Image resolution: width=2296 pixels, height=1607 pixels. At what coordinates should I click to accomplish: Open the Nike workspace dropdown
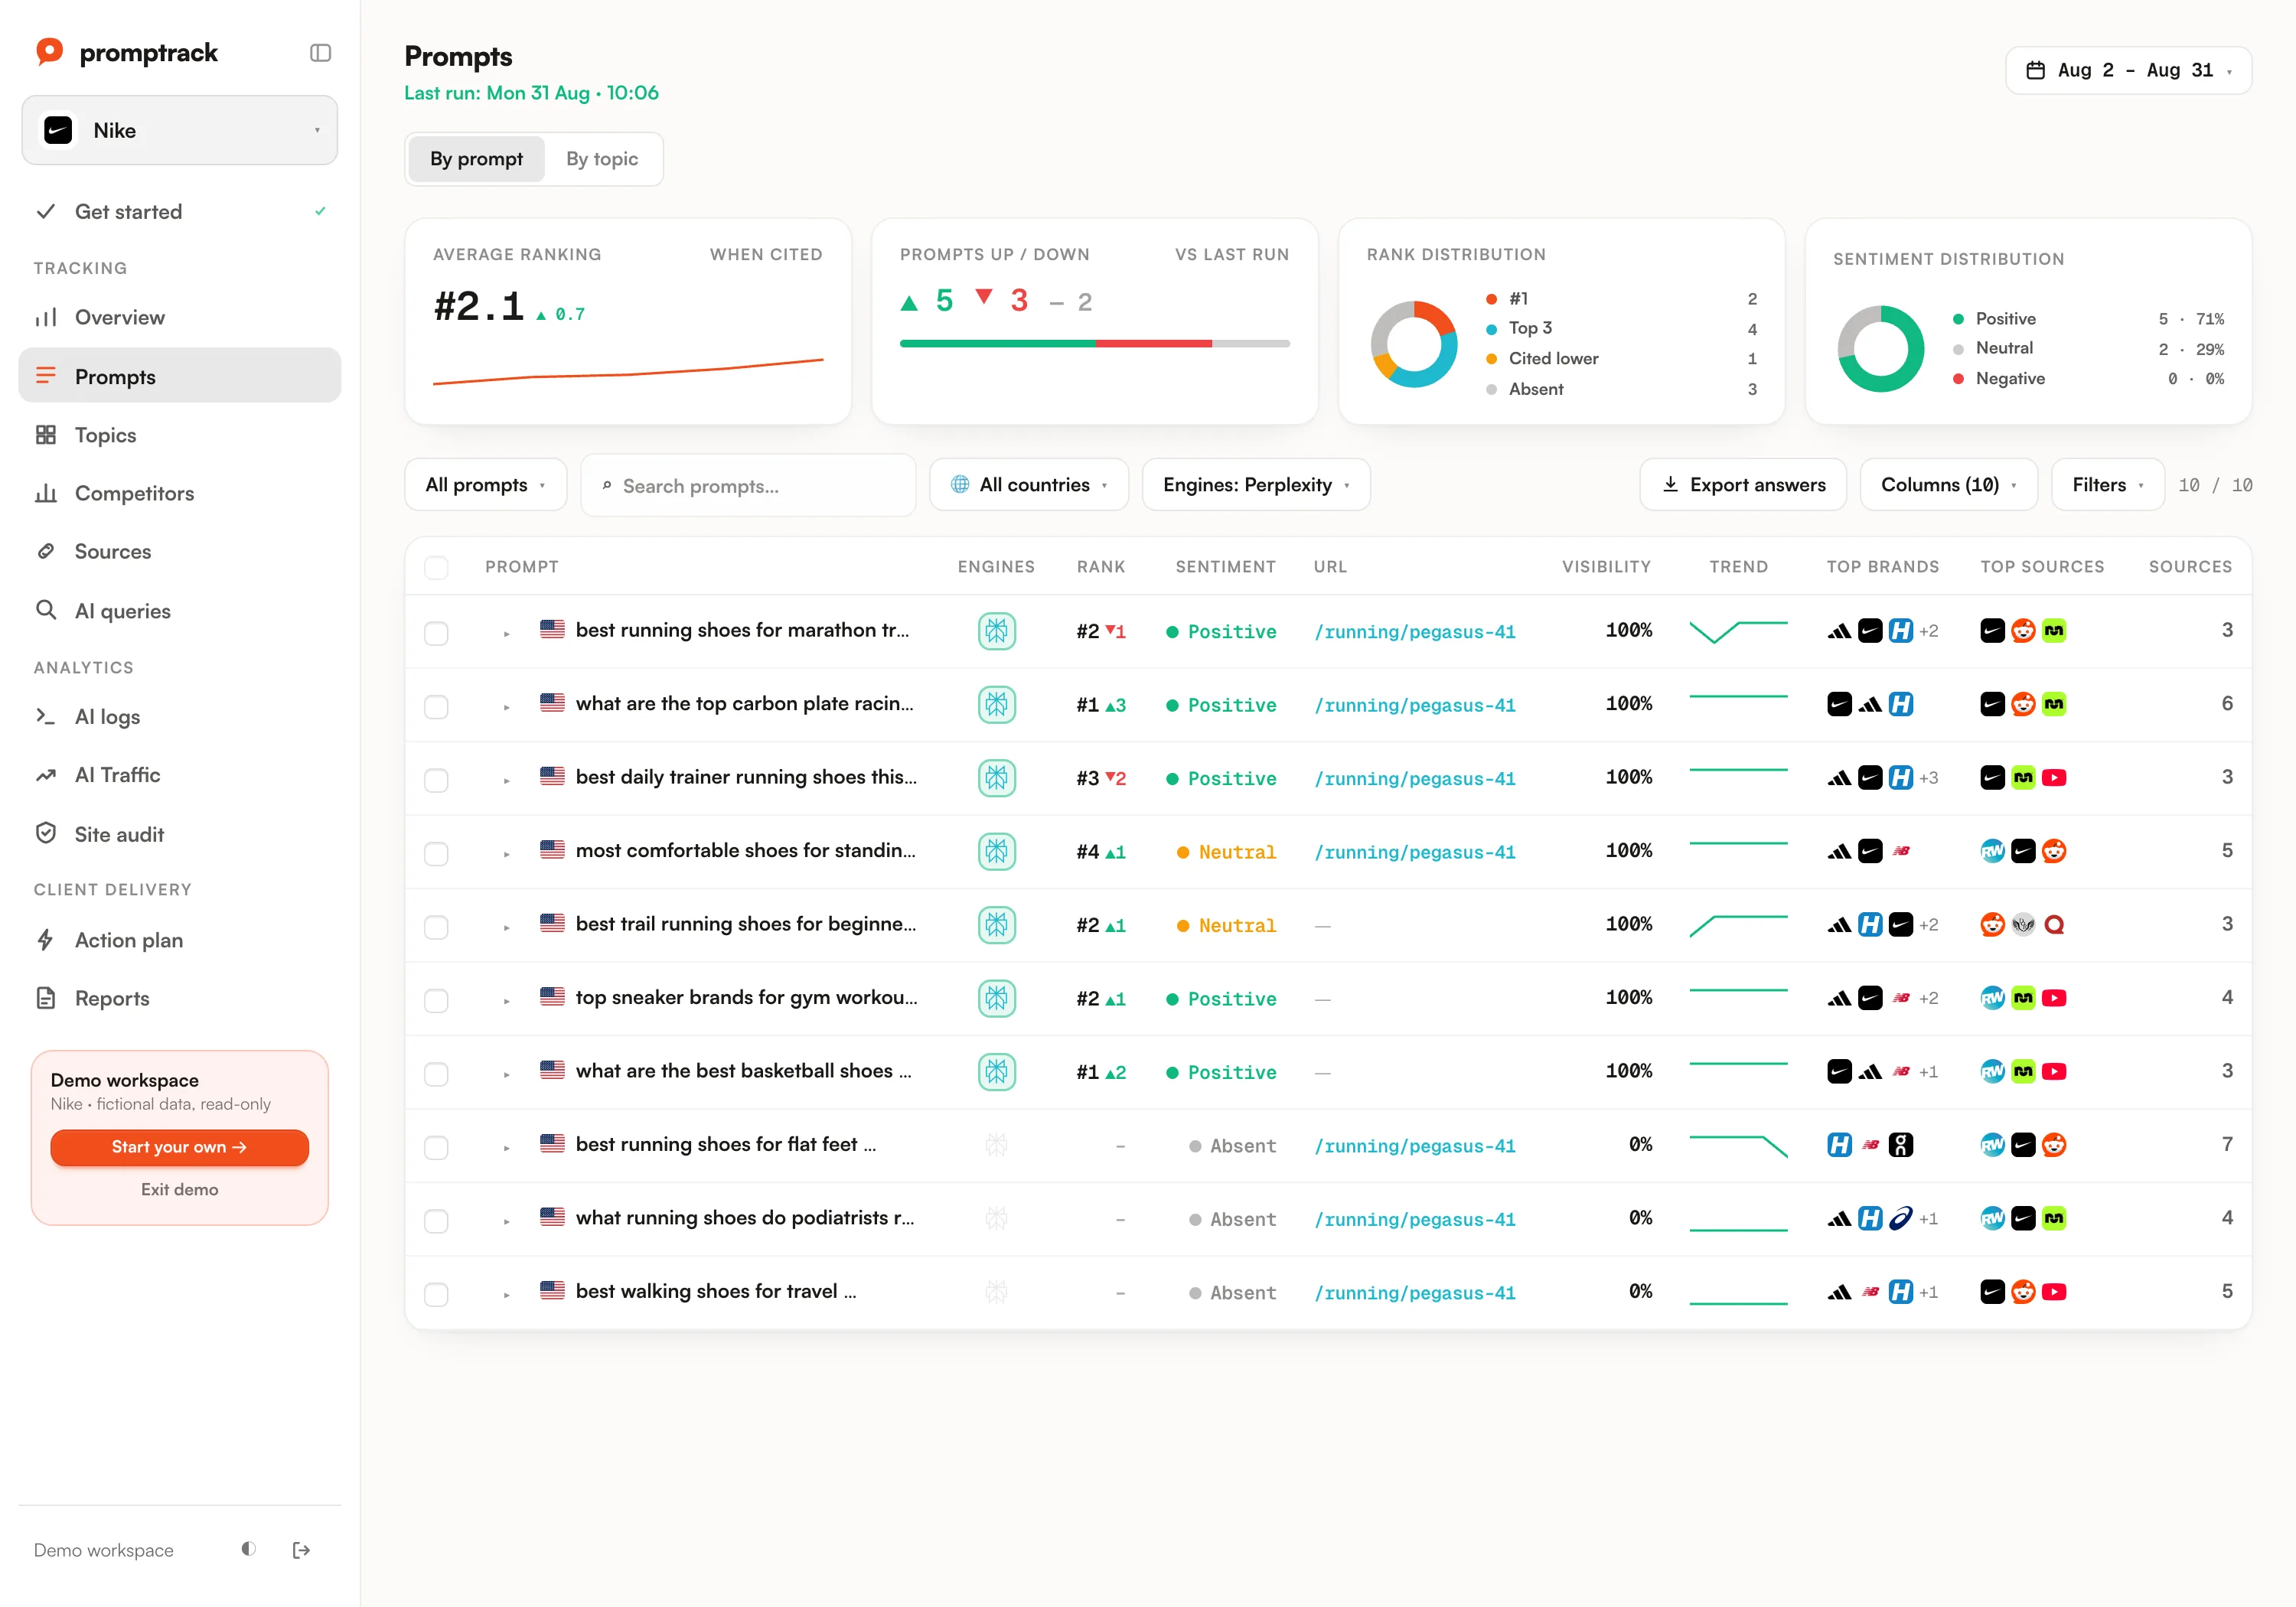pos(180,130)
